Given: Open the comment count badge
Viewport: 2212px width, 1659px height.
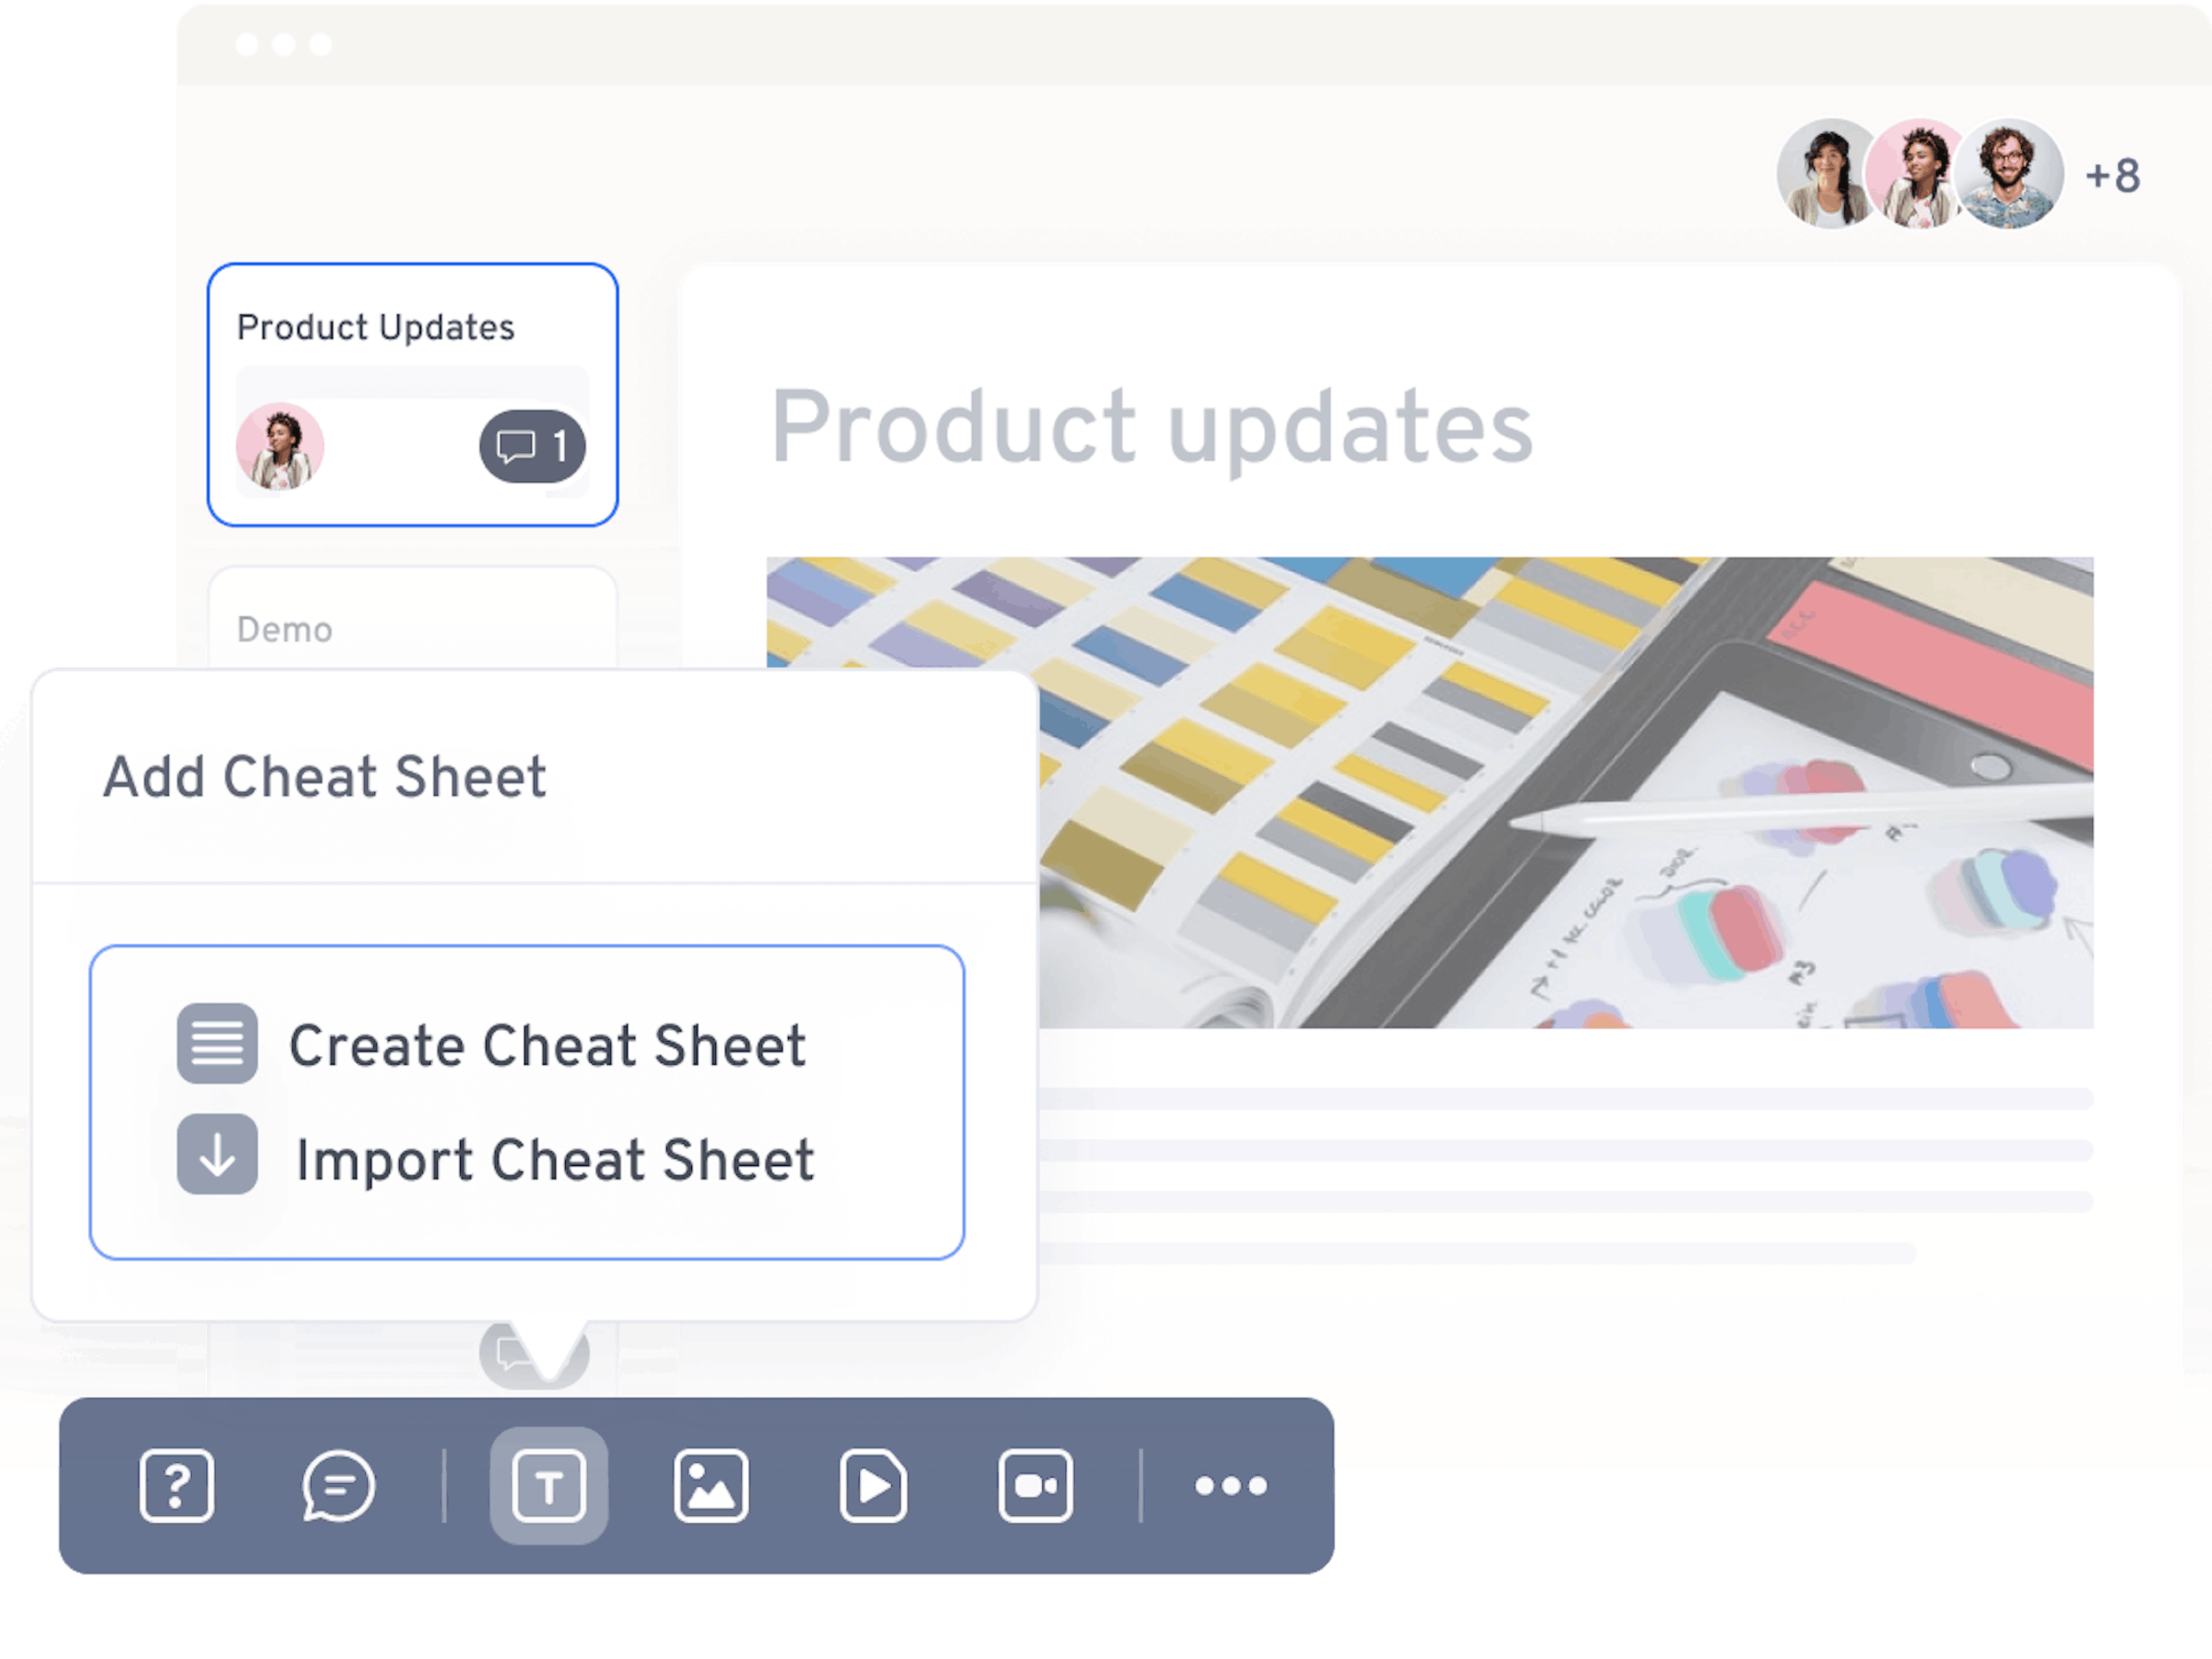Looking at the screenshot, I should pyautogui.click(x=532, y=446).
